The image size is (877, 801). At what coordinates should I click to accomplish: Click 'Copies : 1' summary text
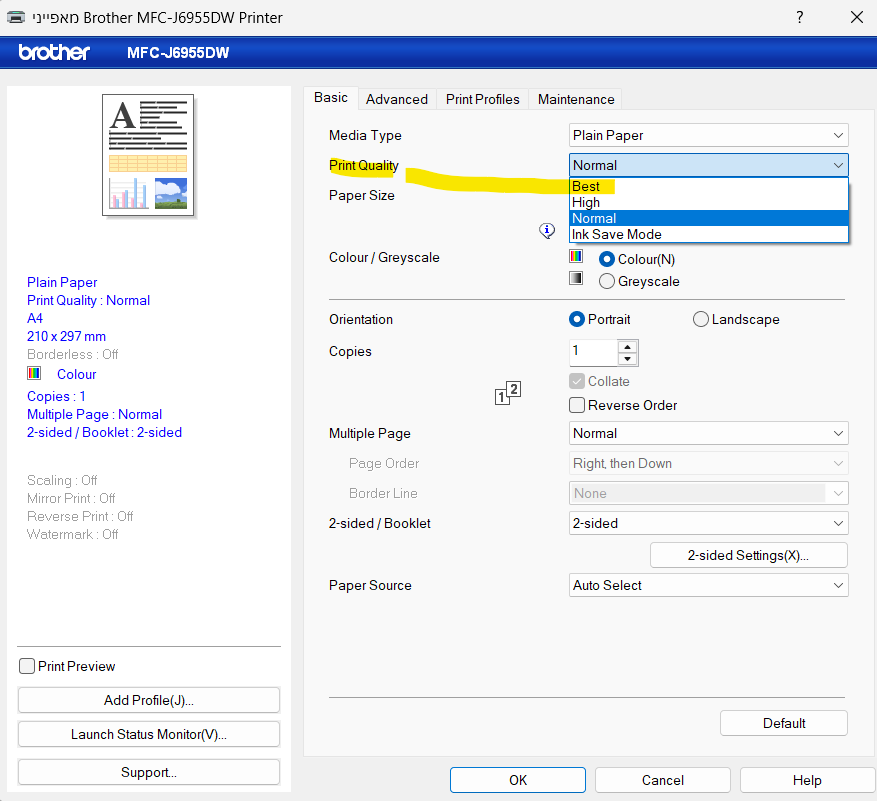point(56,397)
